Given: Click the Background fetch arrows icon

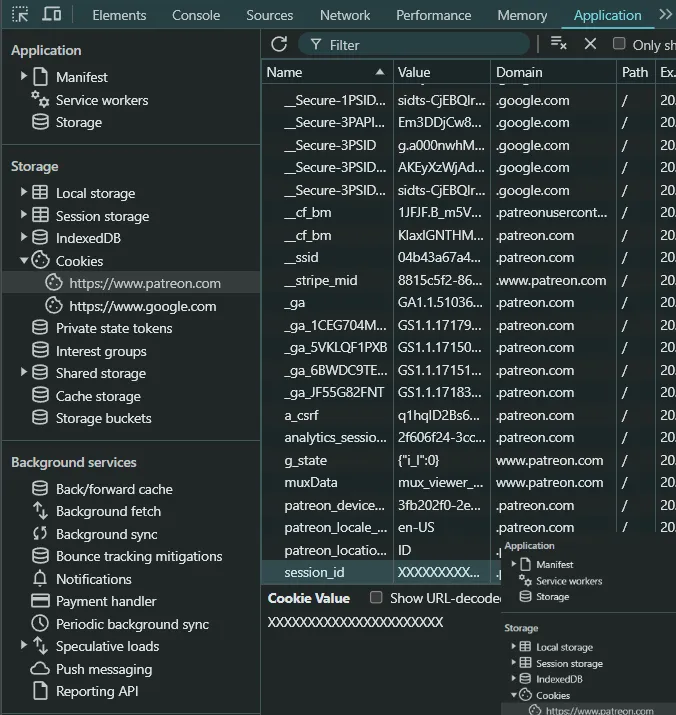Looking at the screenshot, I should (x=40, y=511).
